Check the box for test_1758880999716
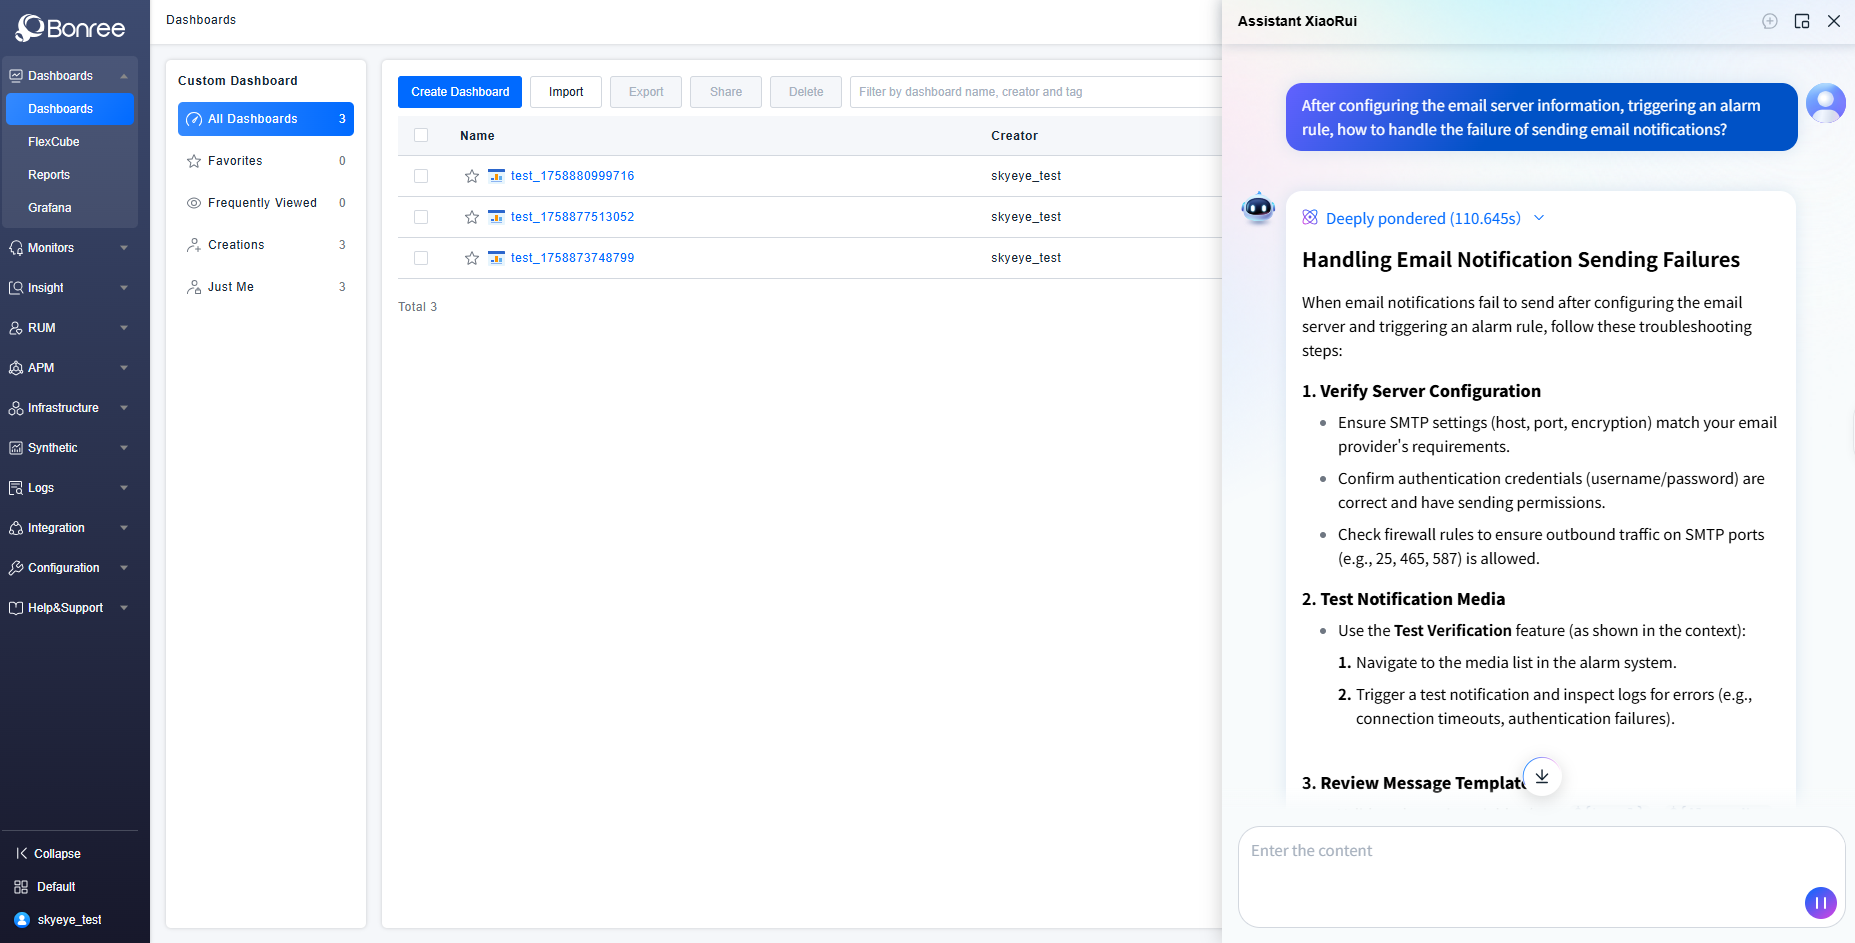Viewport: 1855px width, 943px height. [x=421, y=176]
